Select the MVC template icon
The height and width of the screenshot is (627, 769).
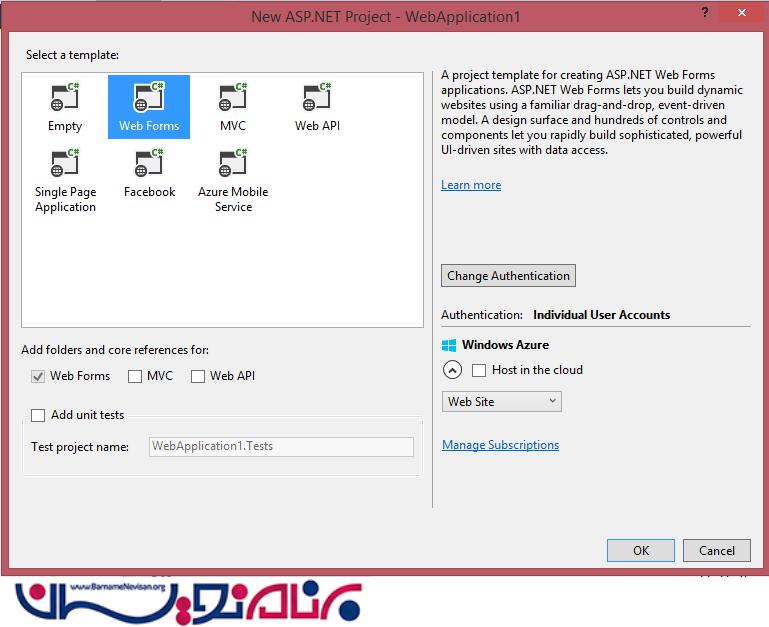pyautogui.click(x=233, y=98)
